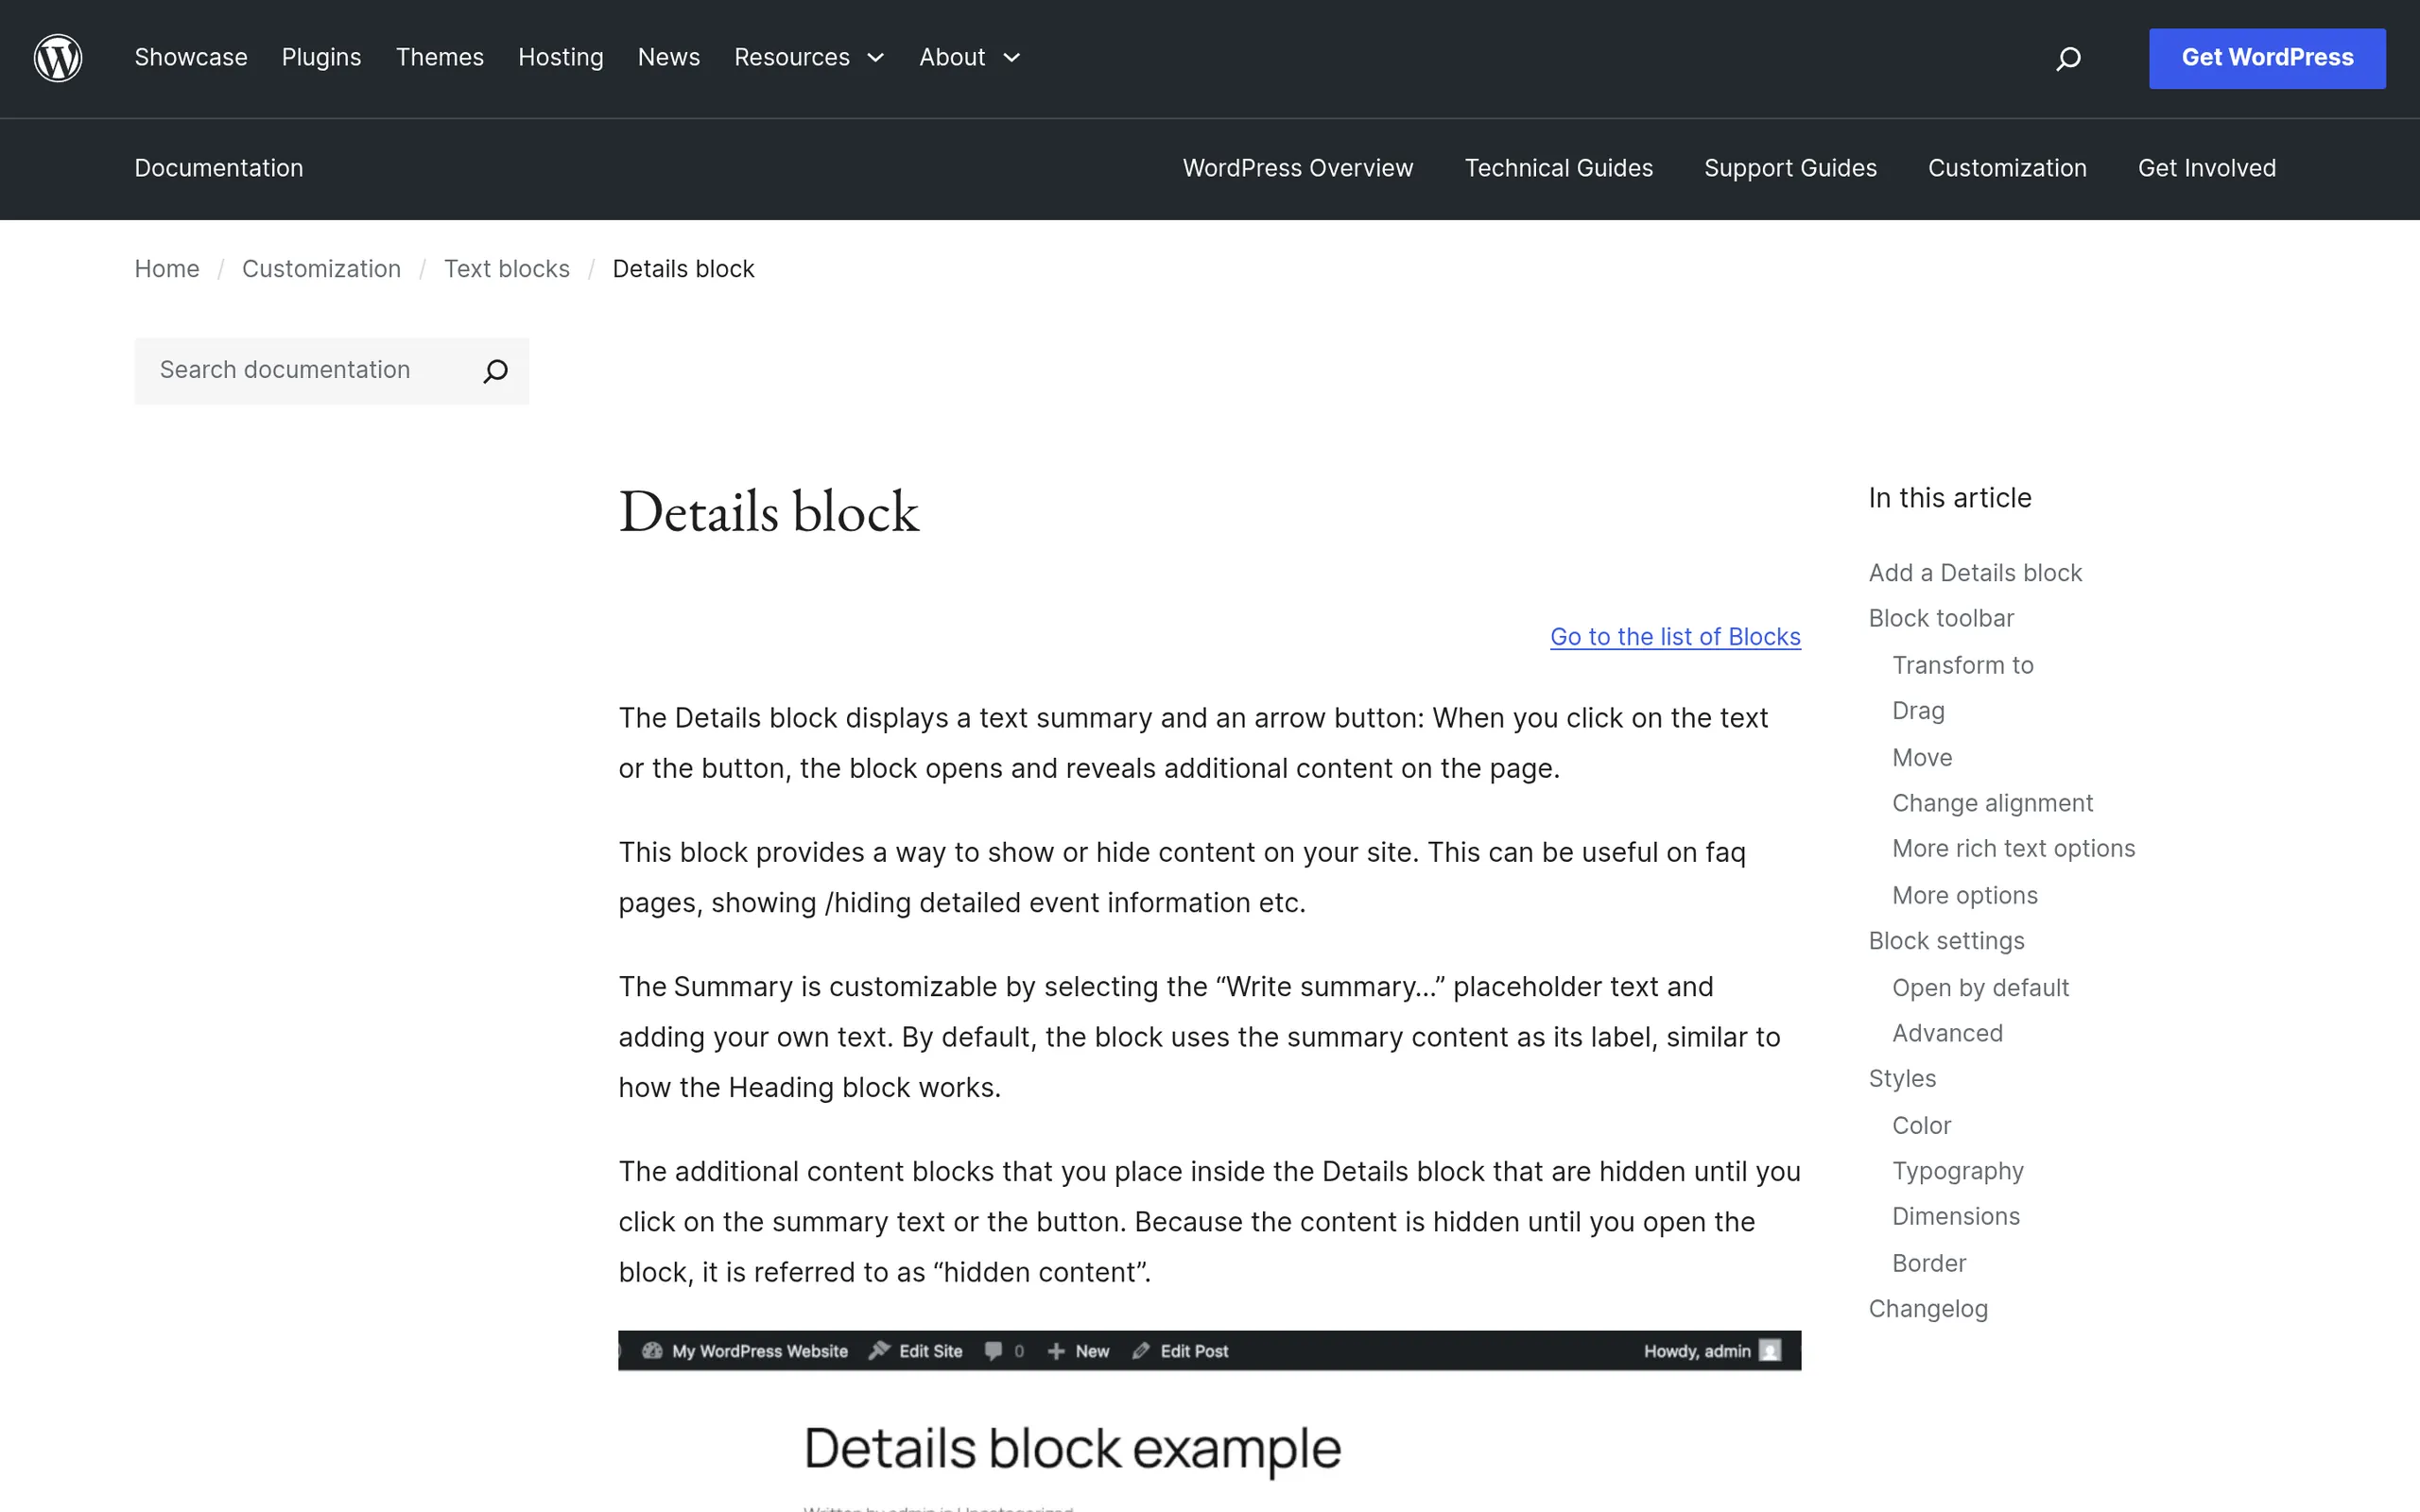Jump to Border subsection
Viewport: 2420px width, 1512px height.
1929,1264
